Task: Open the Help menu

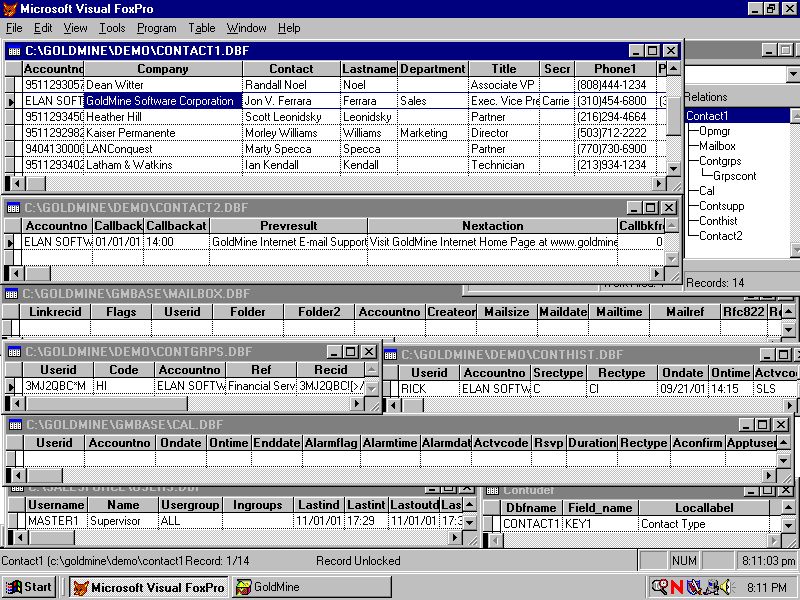Action: (289, 28)
